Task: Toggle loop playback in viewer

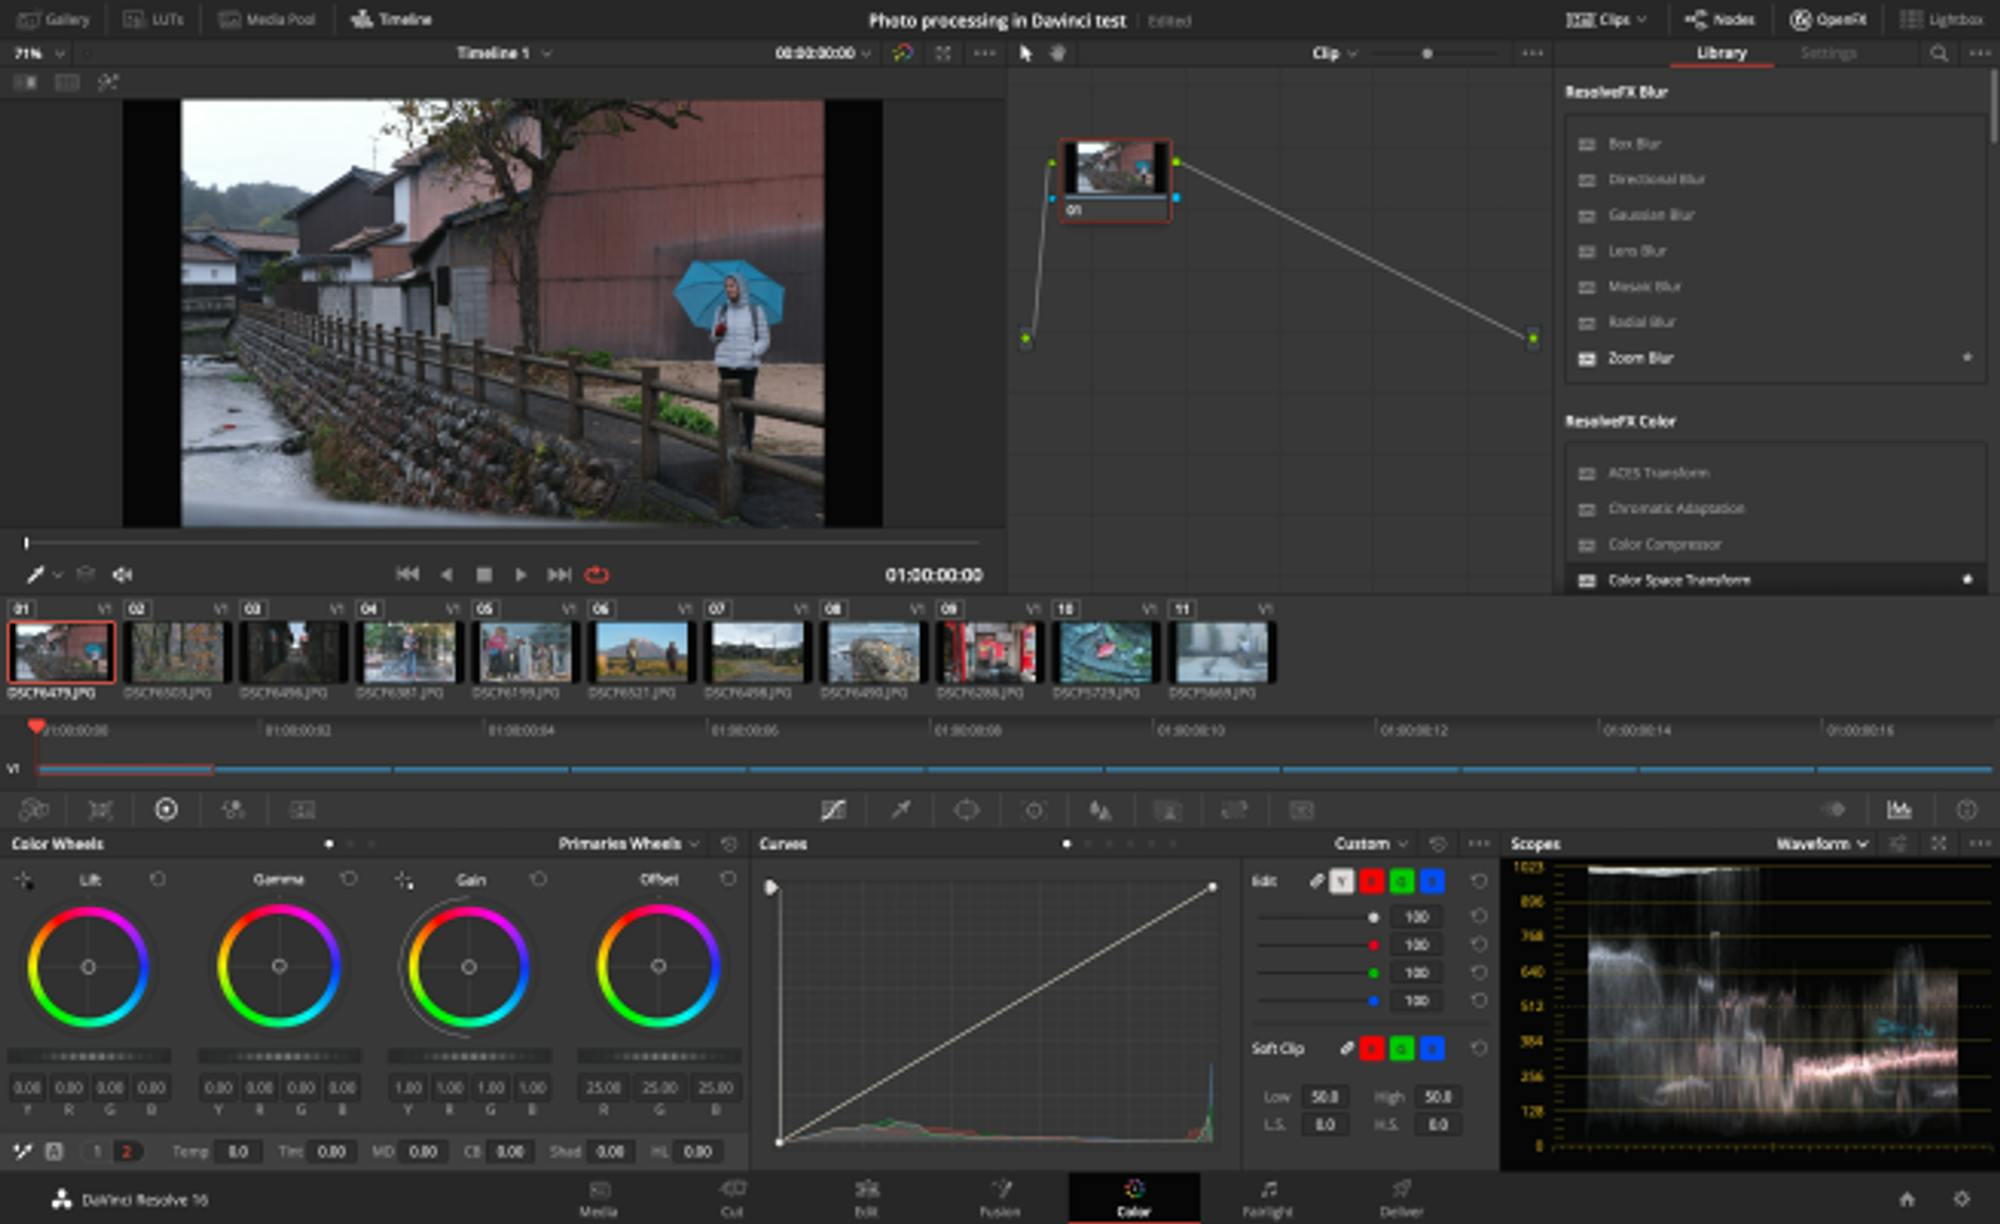Action: click(597, 574)
